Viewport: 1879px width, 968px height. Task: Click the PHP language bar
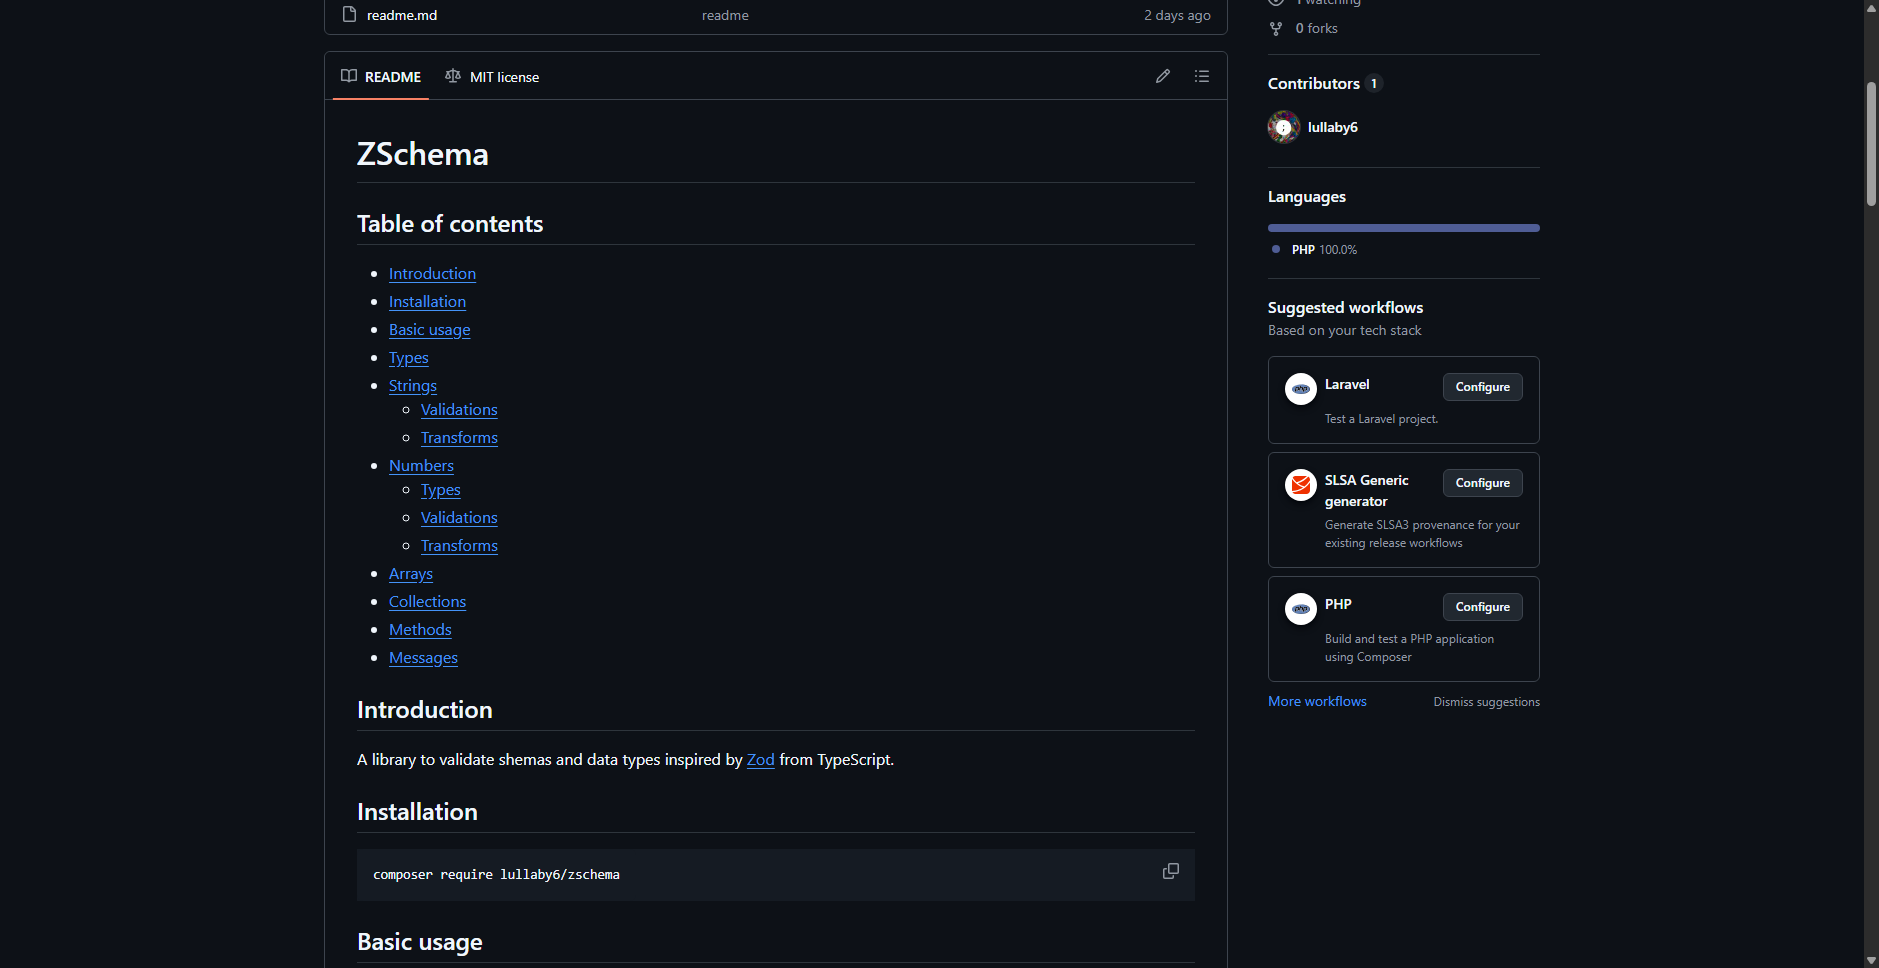pyautogui.click(x=1404, y=228)
